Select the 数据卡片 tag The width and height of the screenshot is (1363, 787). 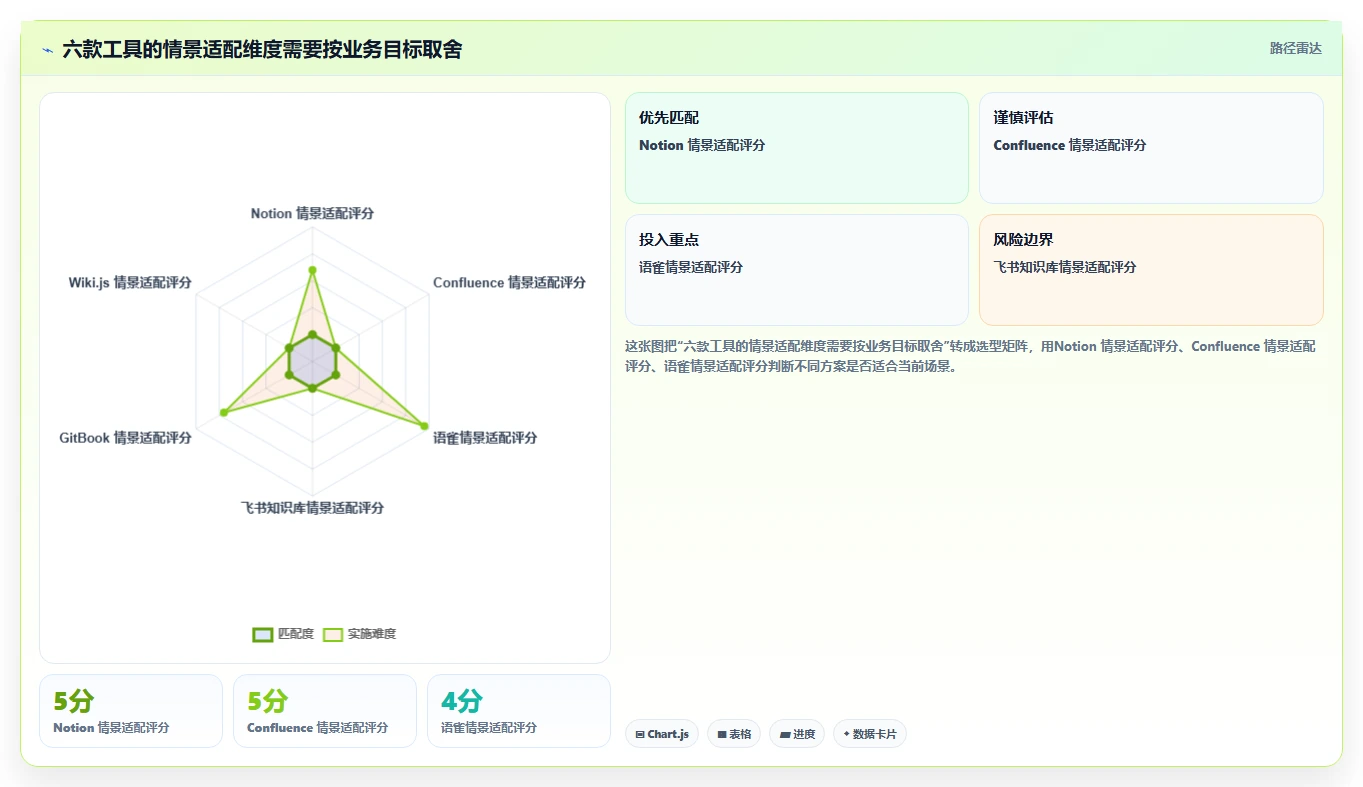(x=870, y=734)
